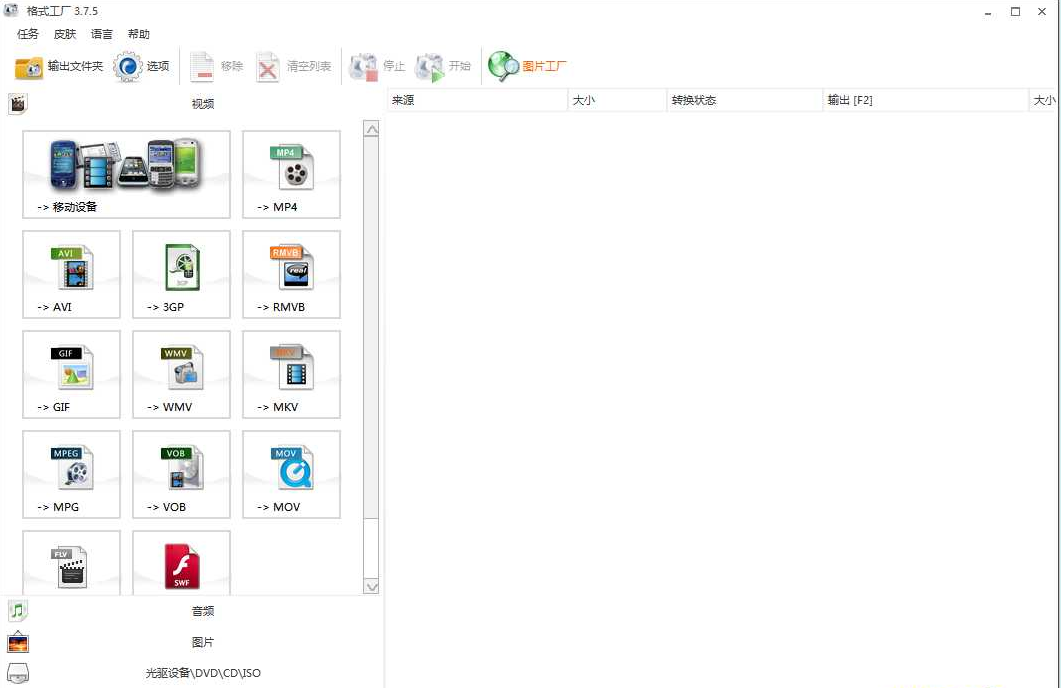
Task: Open 选项 options settings
Action: 142,67
